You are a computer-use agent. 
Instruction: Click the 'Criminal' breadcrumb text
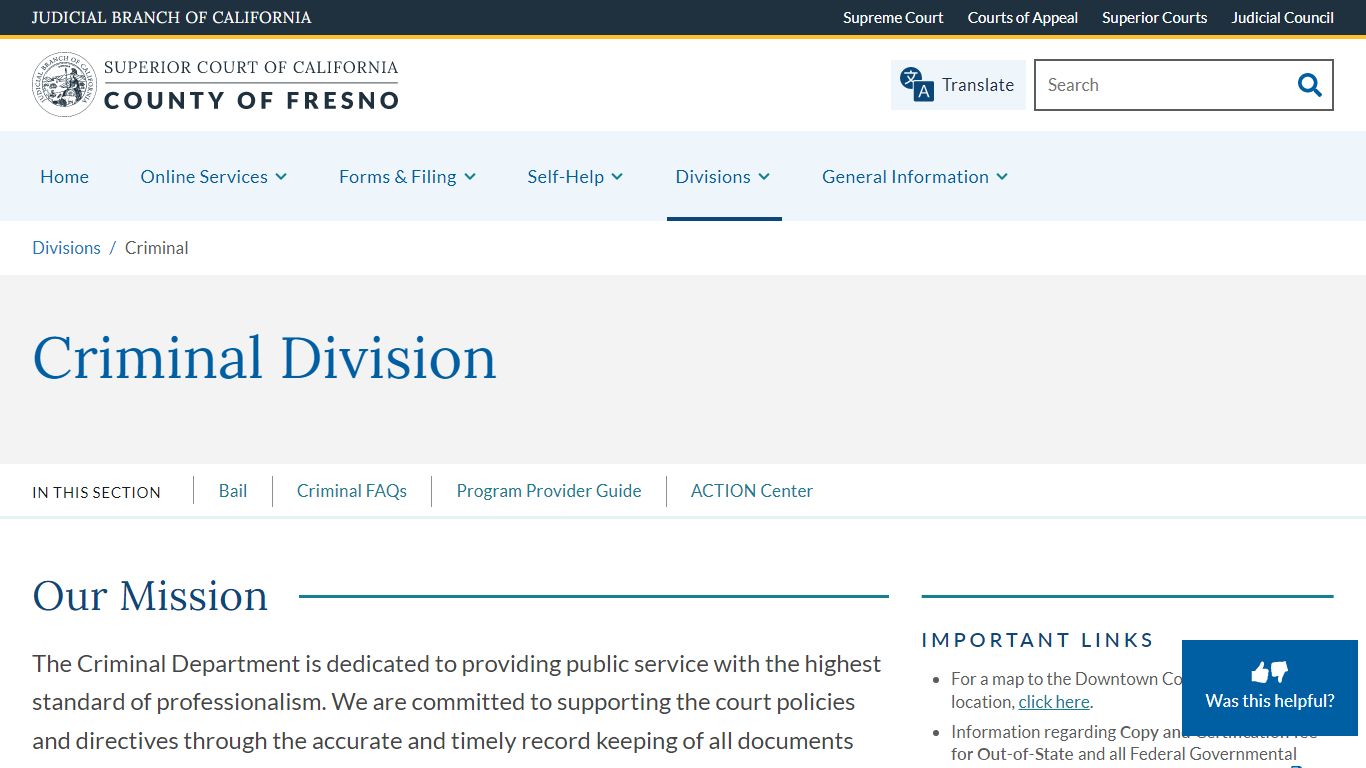tap(156, 248)
